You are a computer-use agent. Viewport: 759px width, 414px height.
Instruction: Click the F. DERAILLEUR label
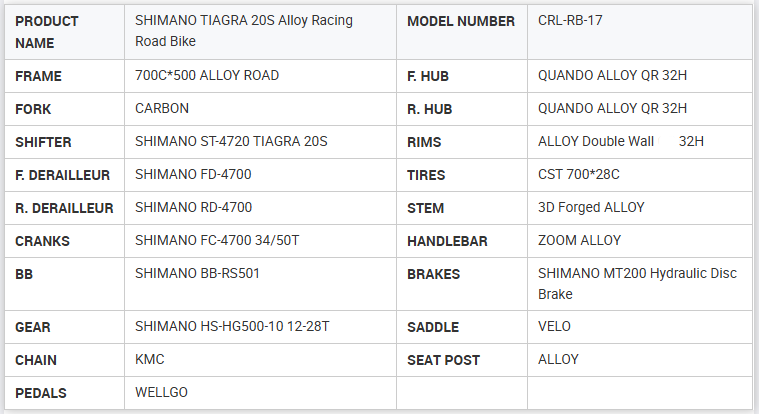pos(63,175)
